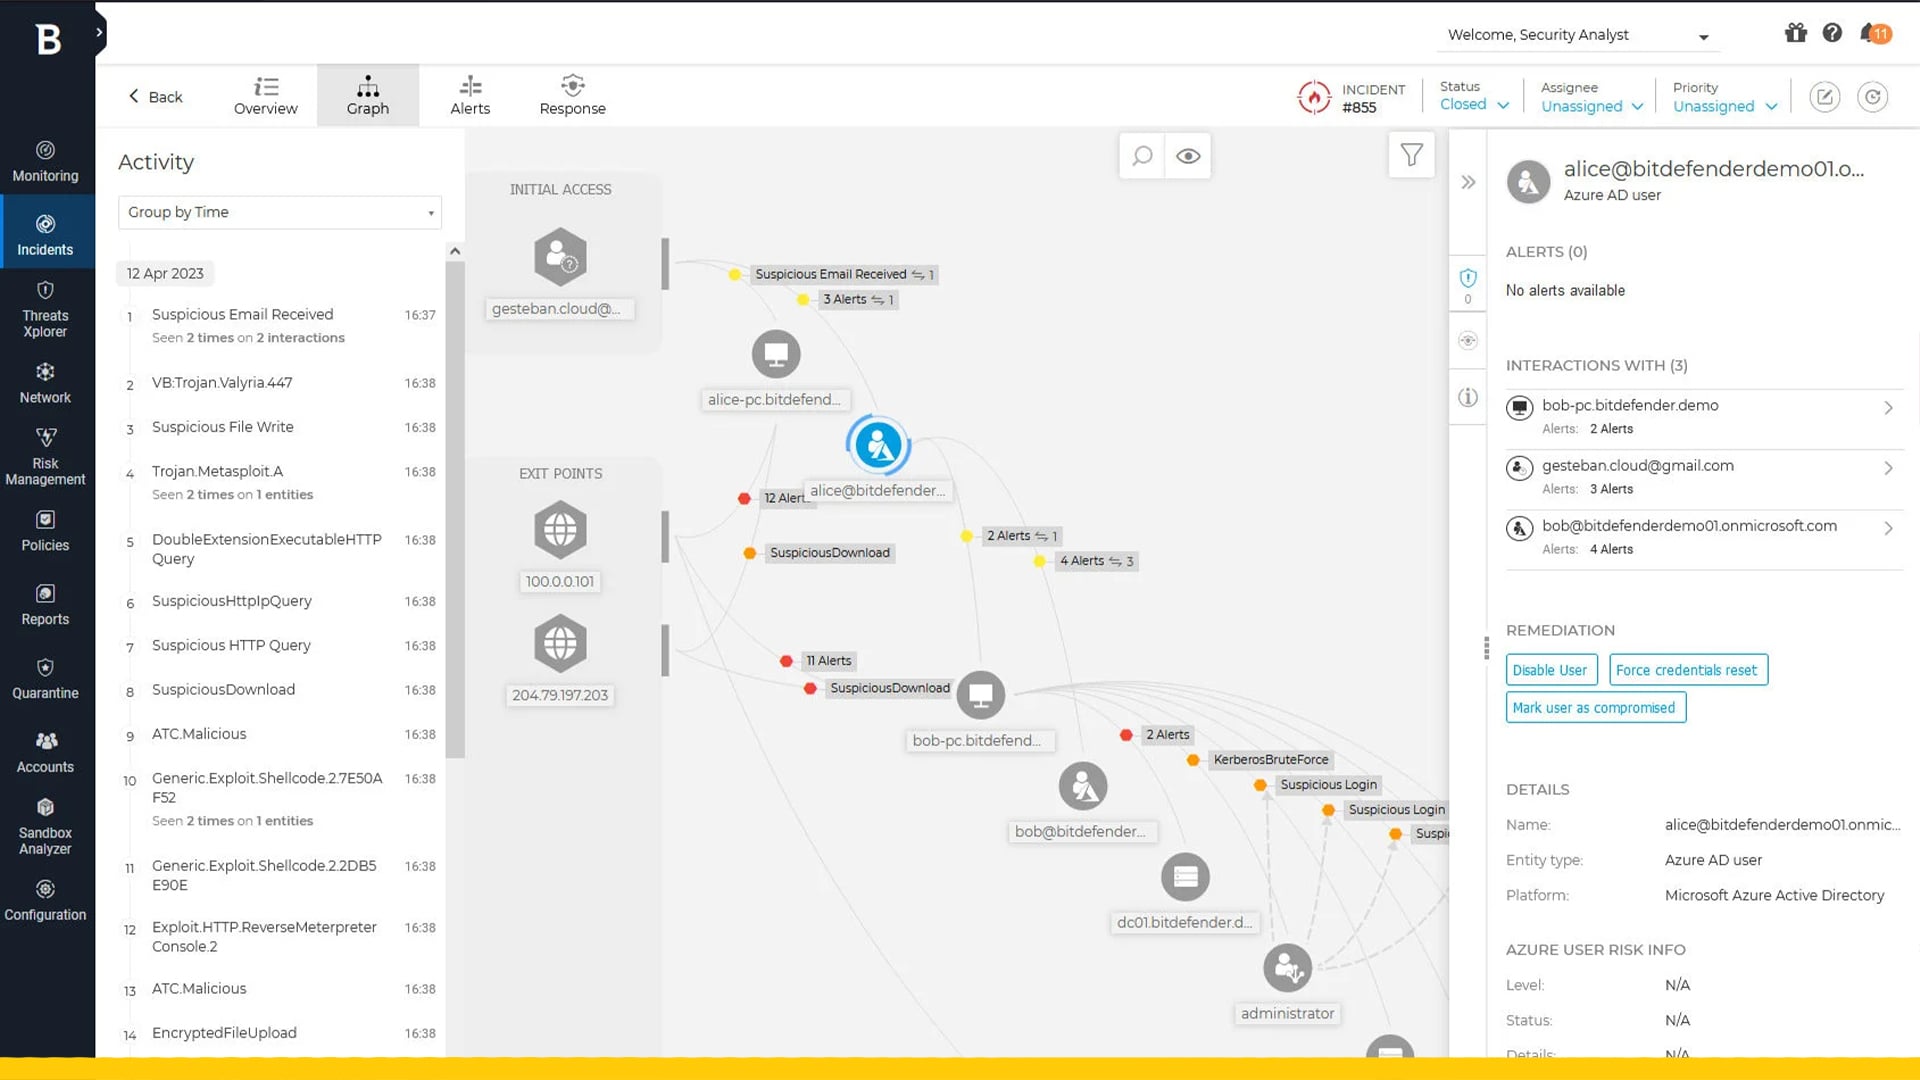Screen dimensions: 1920x1080
Task: Go to Sandbox Analyzer in the sidebar
Action: pyautogui.click(x=45, y=827)
